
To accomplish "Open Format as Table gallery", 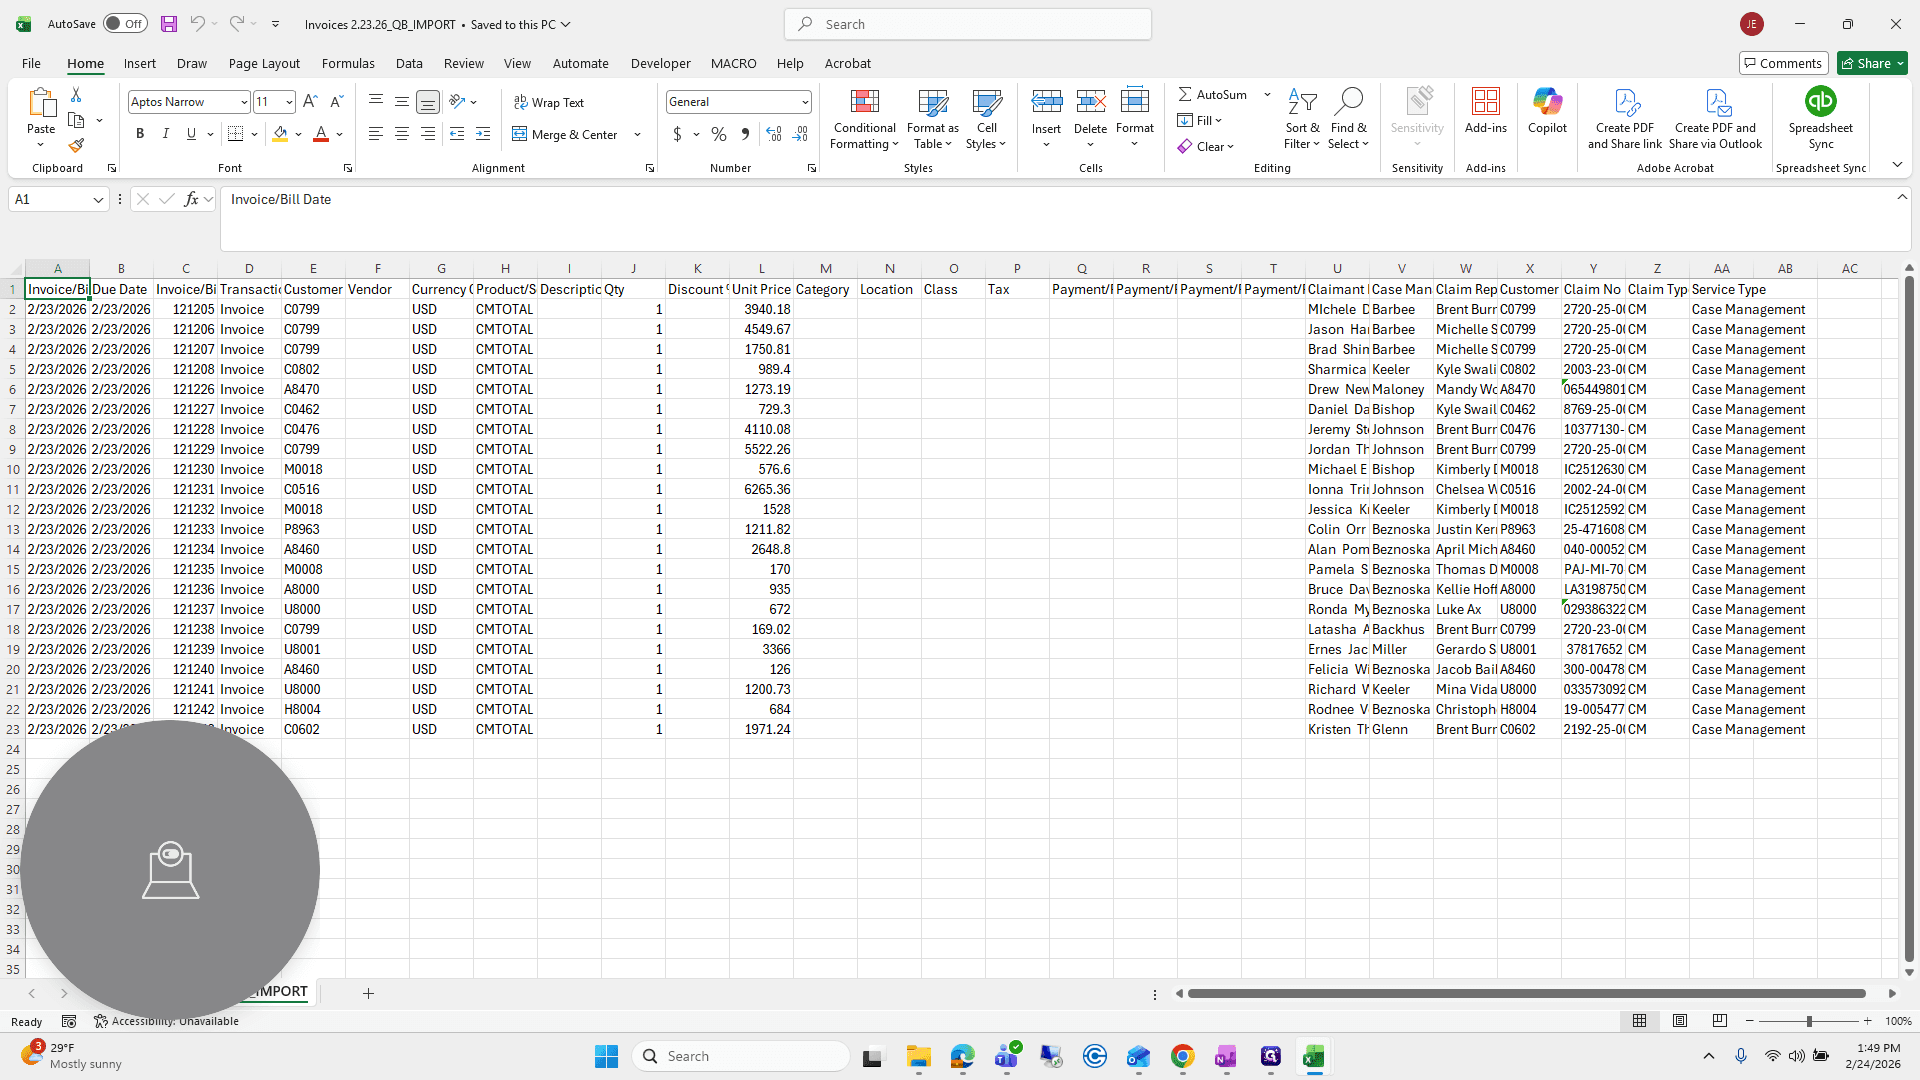I will tap(932, 119).
